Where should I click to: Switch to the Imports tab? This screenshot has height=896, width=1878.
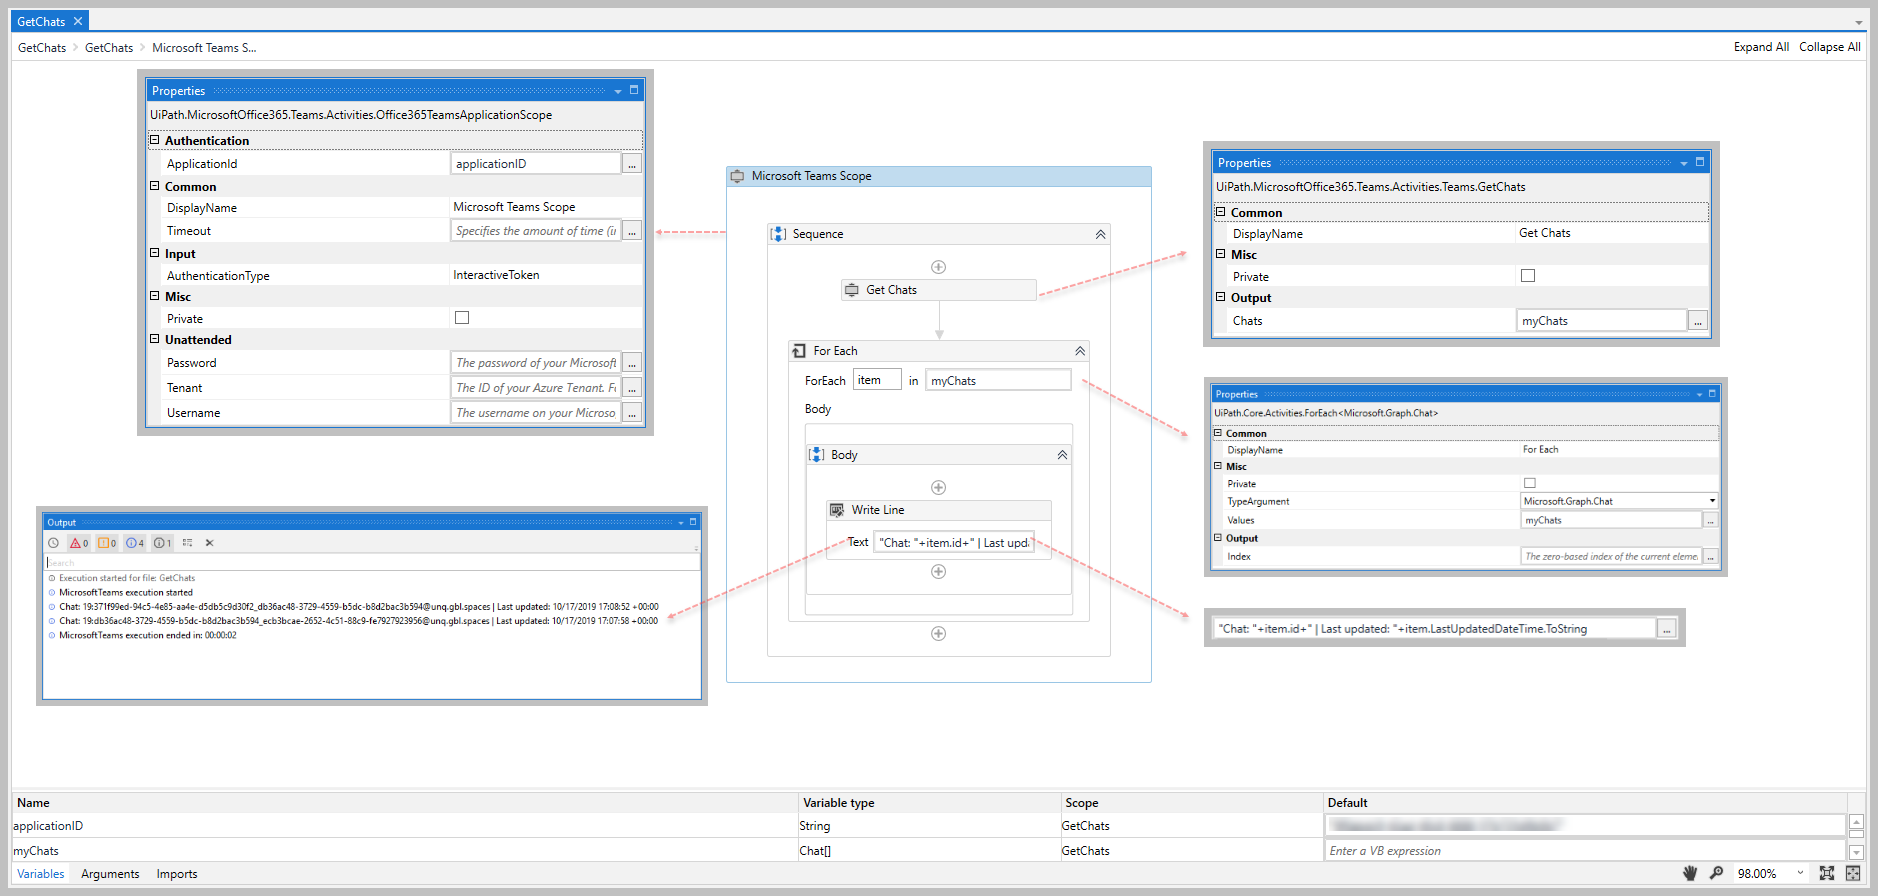click(x=177, y=874)
